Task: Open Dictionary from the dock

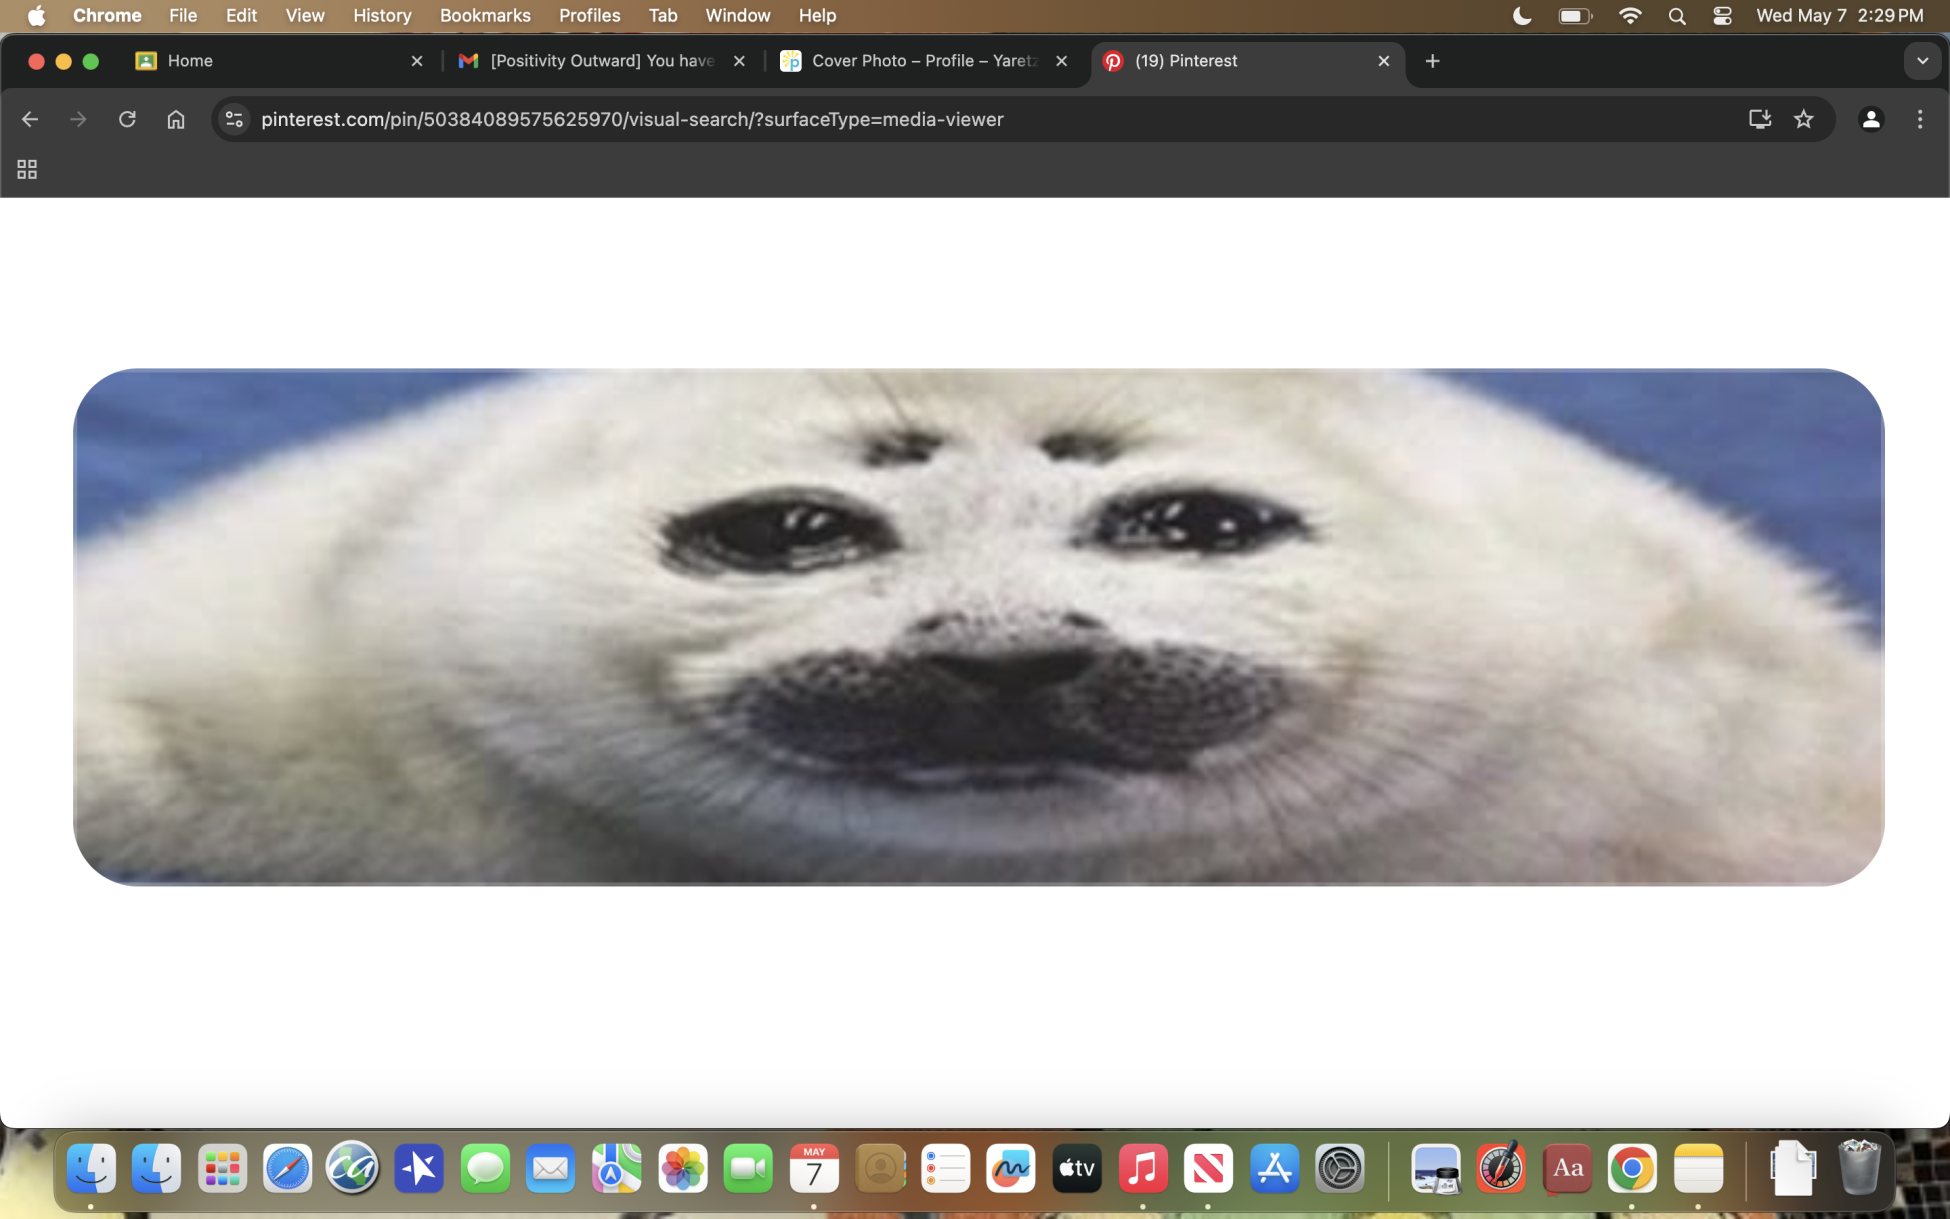Action: pos(1567,1168)
